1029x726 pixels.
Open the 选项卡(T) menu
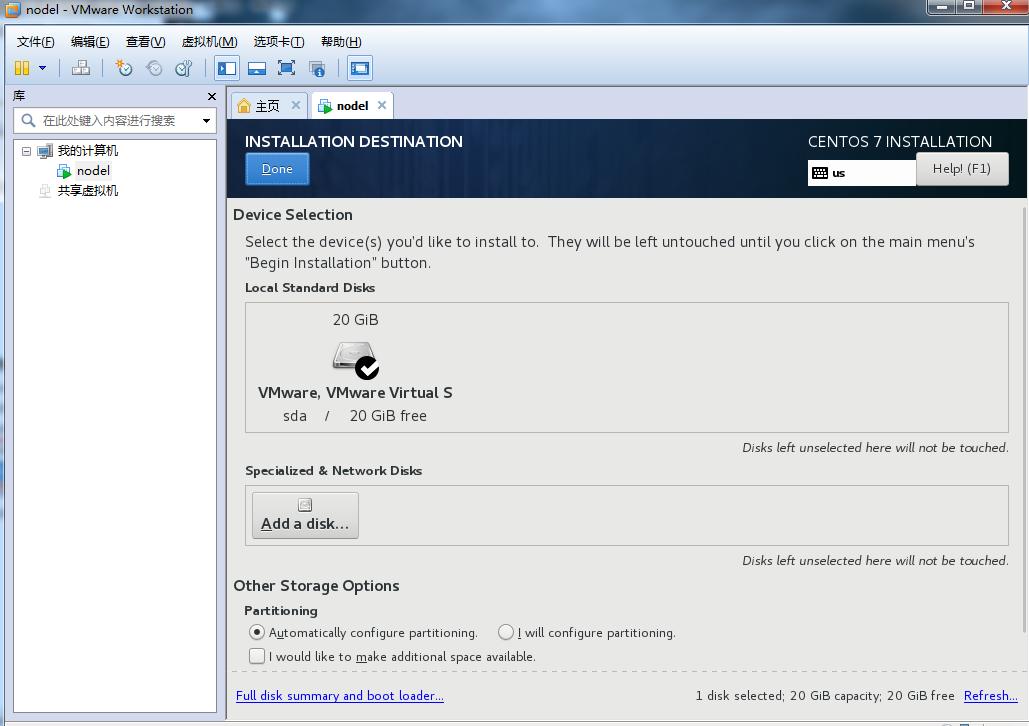click(x=279, y=42)
